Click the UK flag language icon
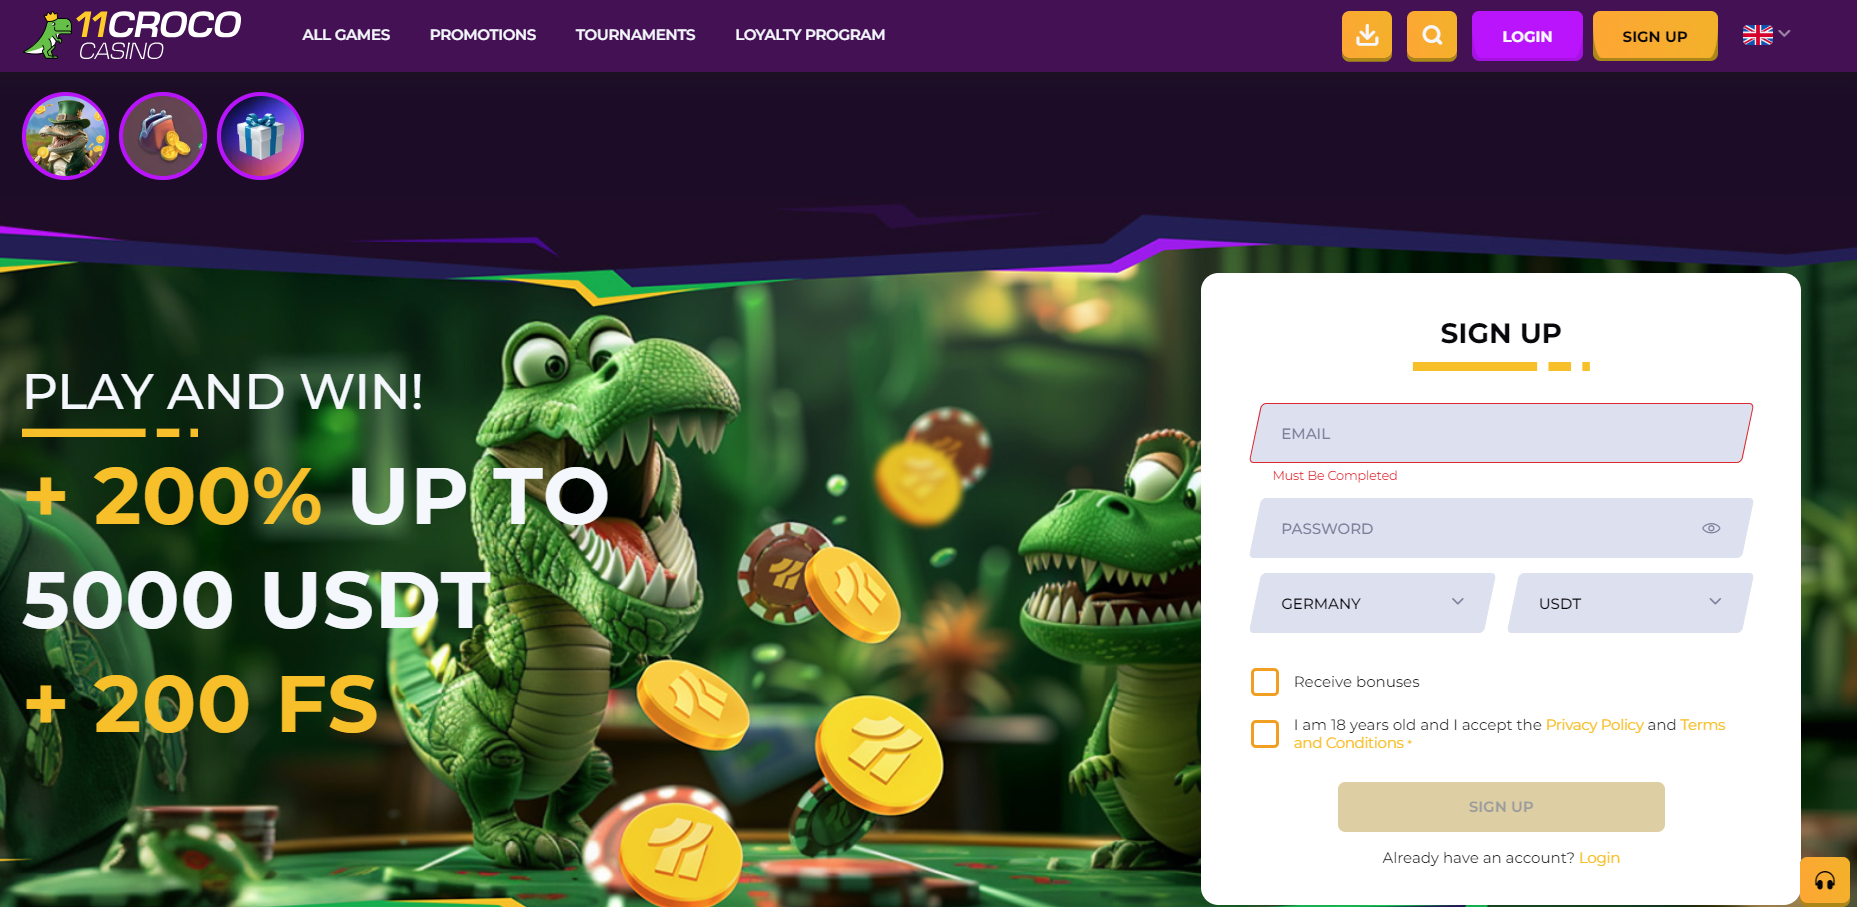1857x907 pixels. 1757,35
